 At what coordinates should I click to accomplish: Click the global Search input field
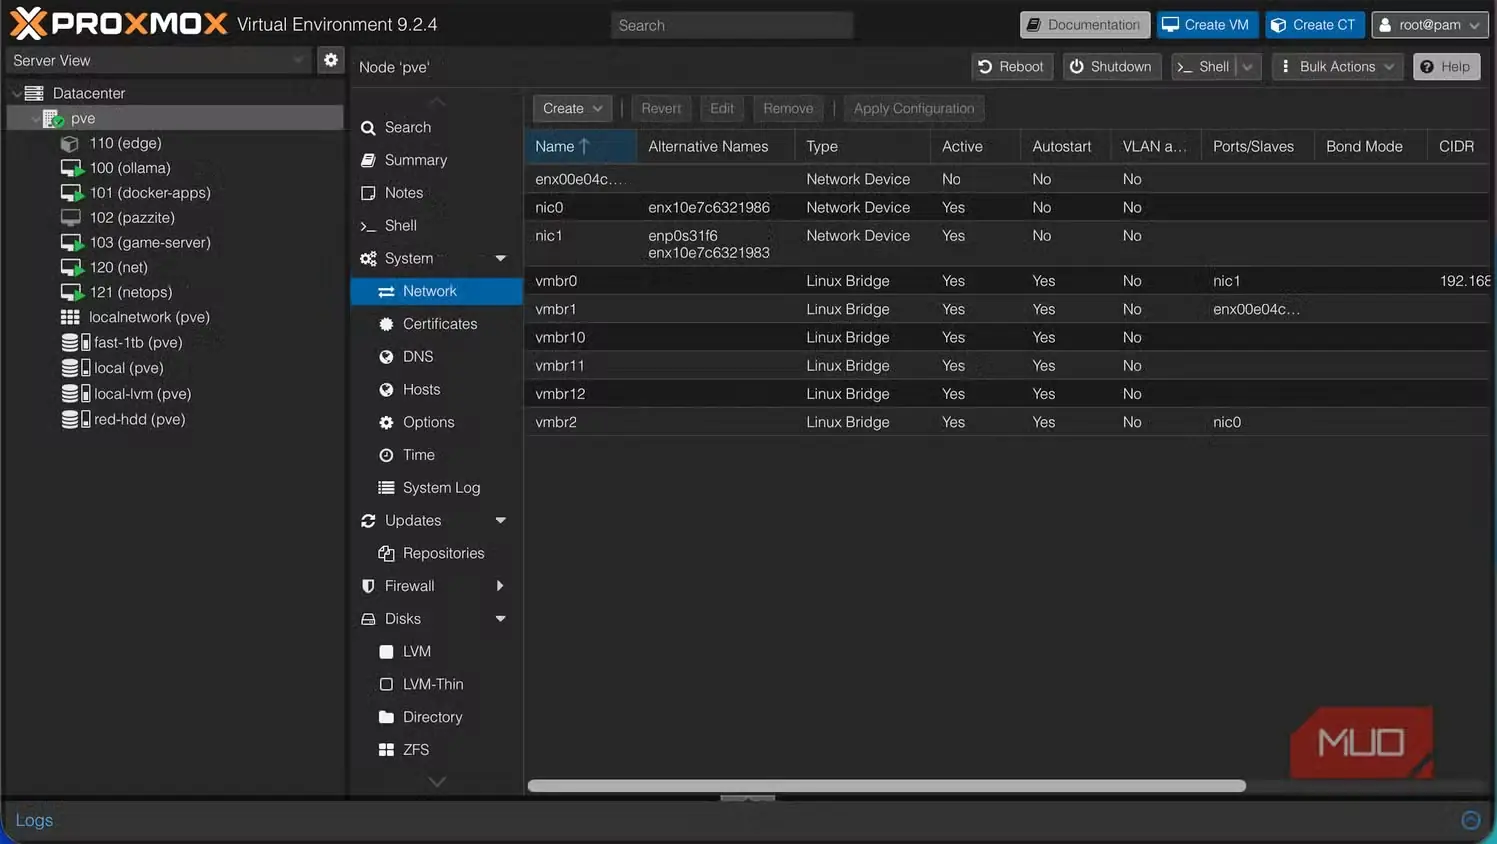(732, 25)
